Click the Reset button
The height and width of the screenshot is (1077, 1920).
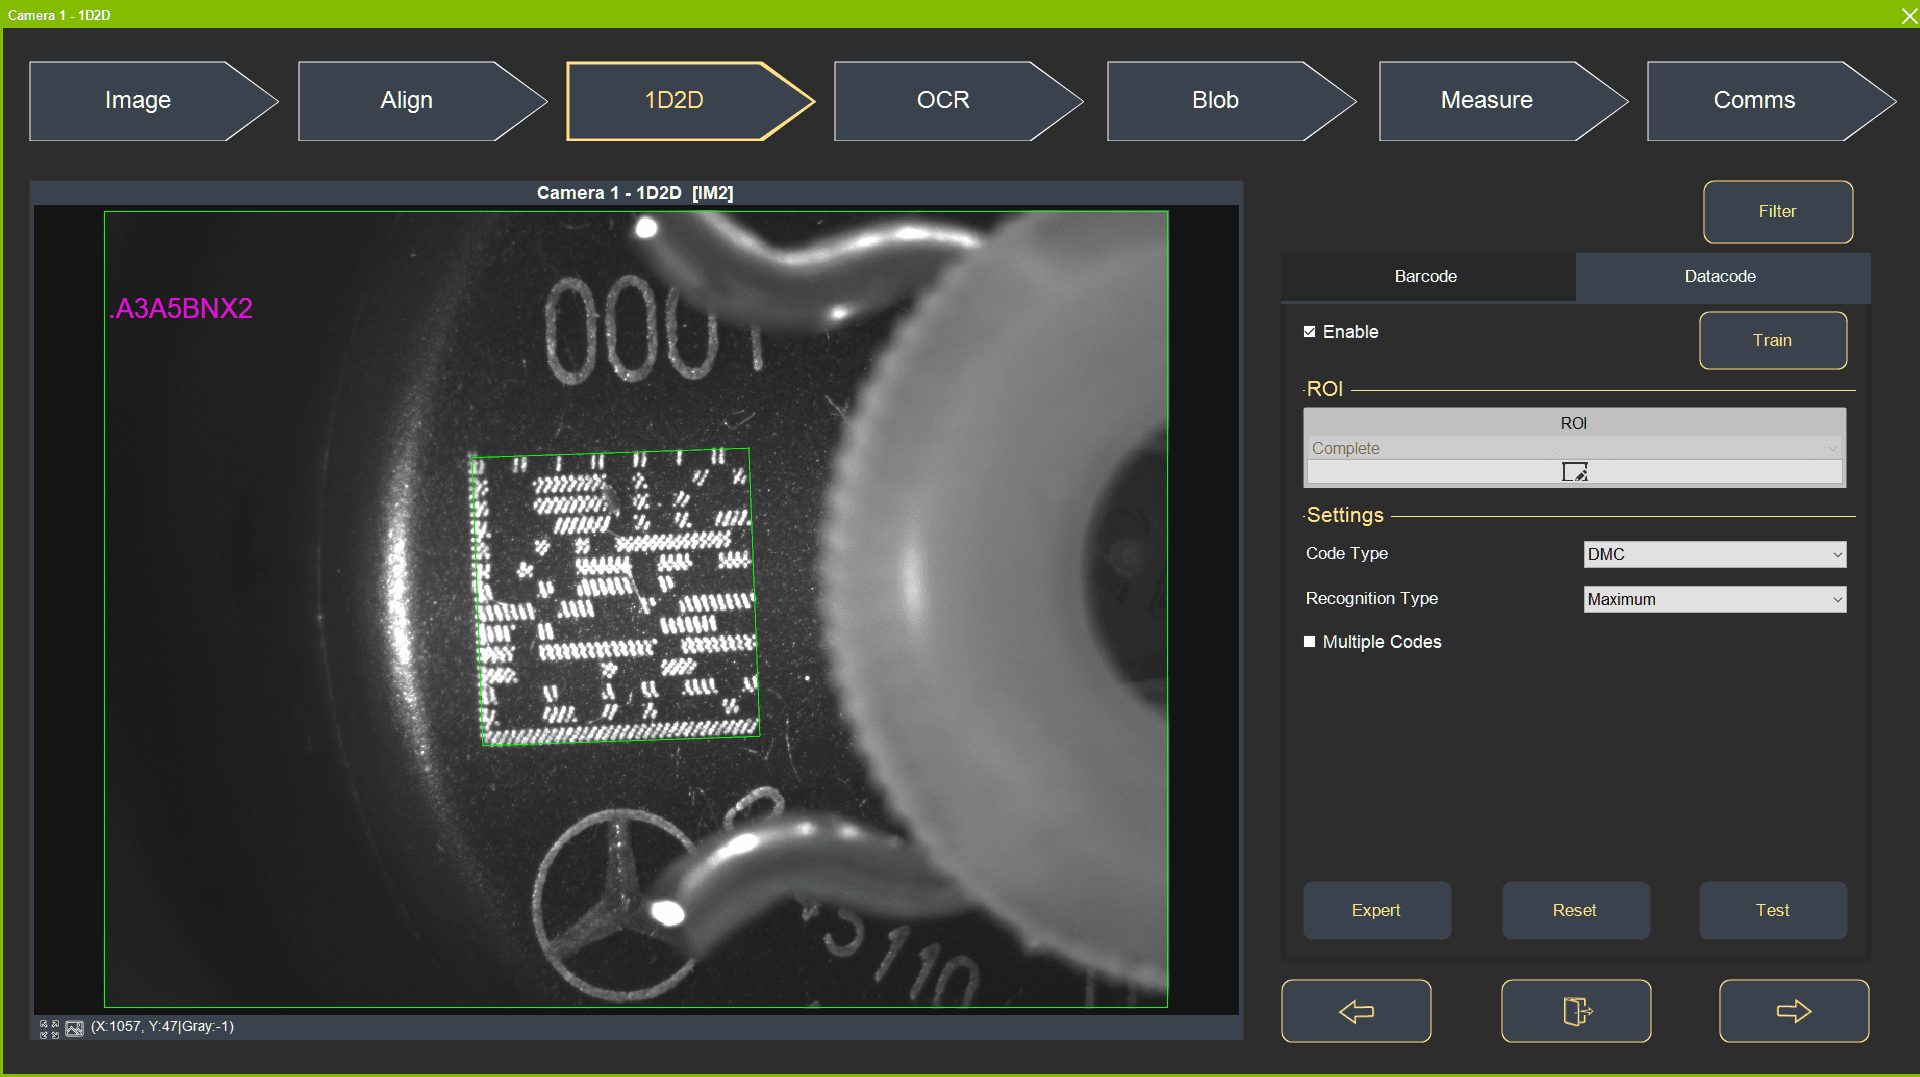coord(1575,910)
